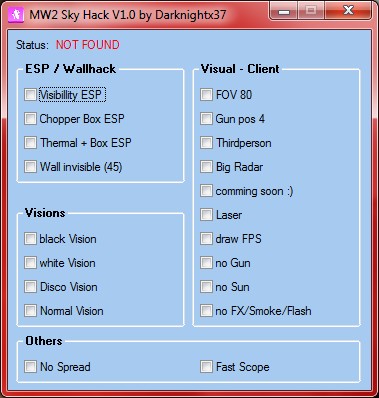Click the Others group heading
This screenshot has height=398, width=379.
[44, 341]
